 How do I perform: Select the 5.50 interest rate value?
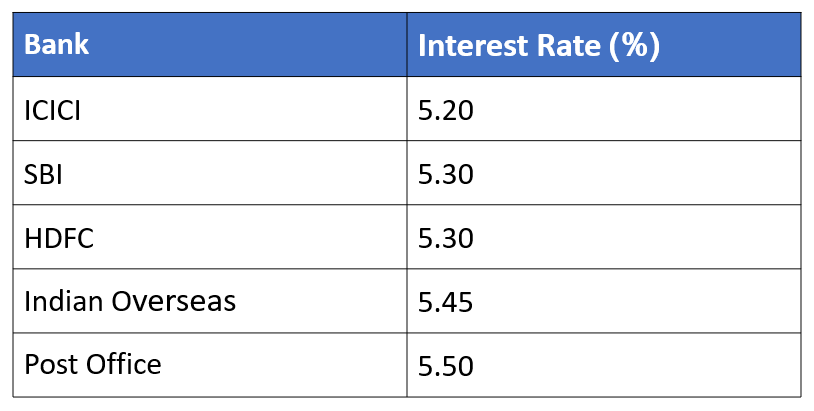coord(445,364)
